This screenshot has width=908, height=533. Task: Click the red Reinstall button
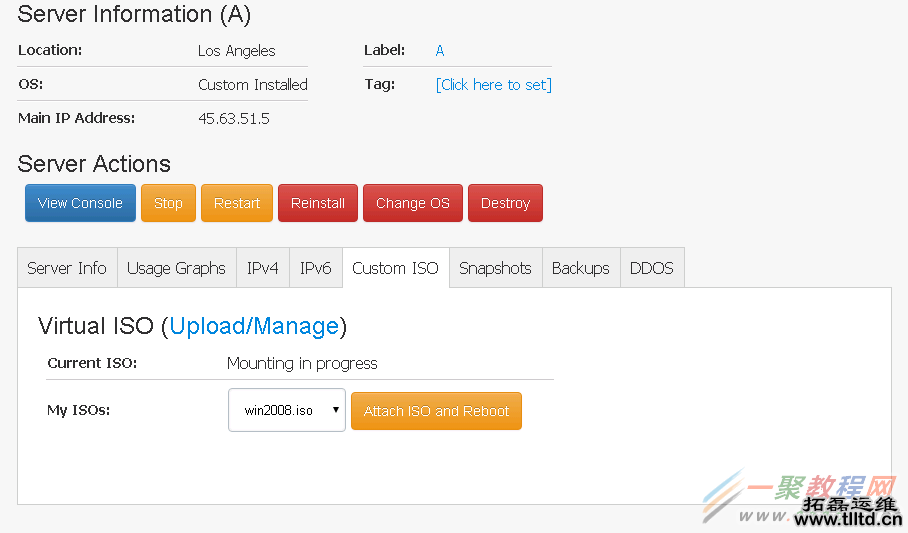[x=318, y=203]
